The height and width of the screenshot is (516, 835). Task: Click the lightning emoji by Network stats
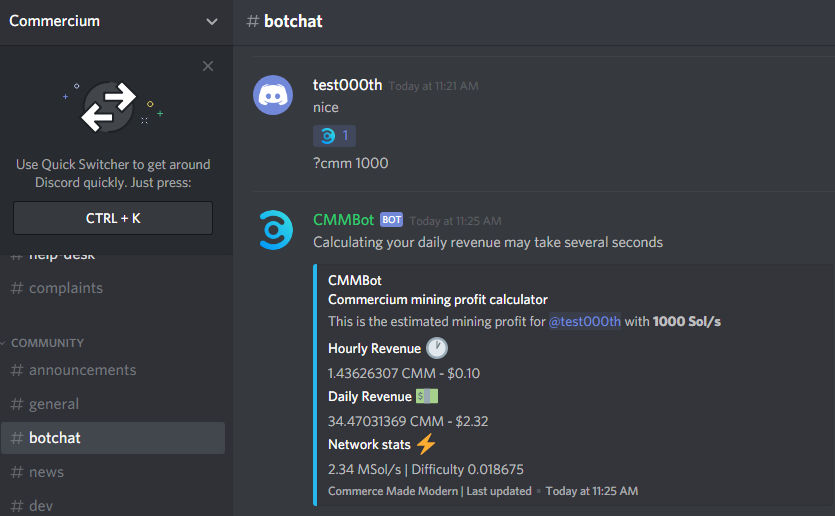tap(426, 444)
